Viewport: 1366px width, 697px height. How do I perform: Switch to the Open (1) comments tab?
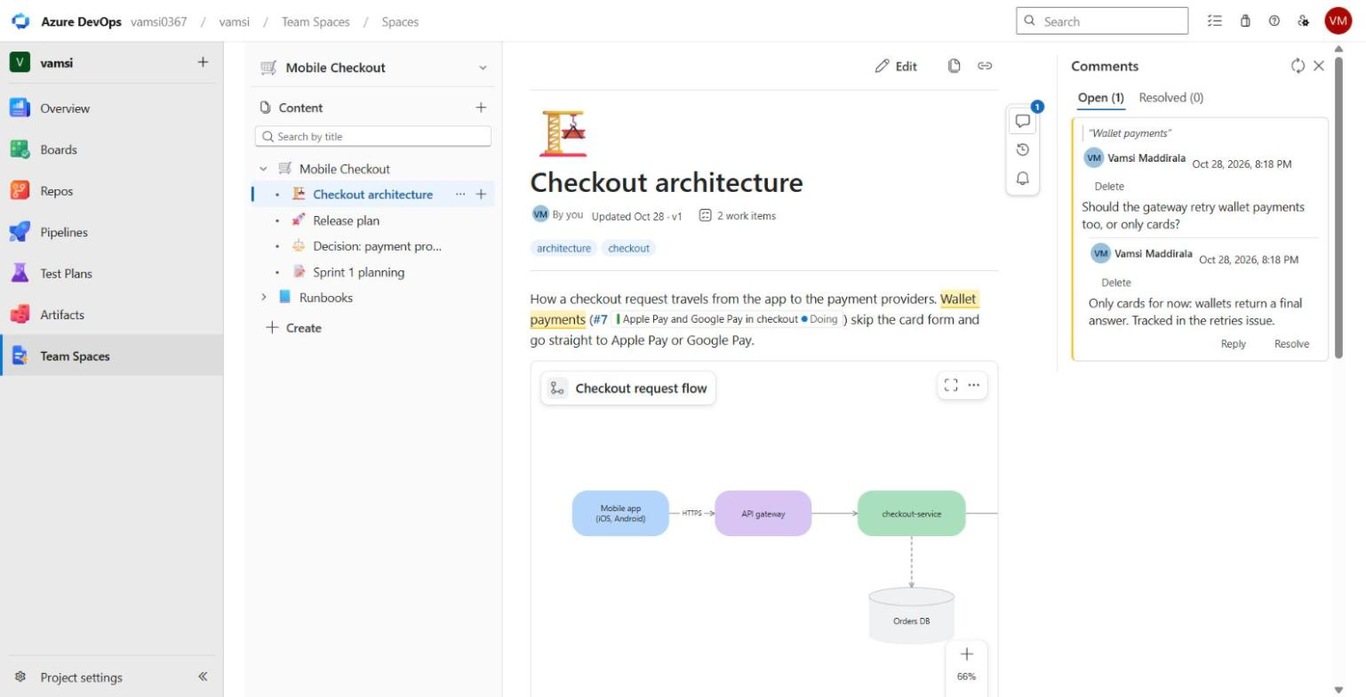[x=1101, y=97]
